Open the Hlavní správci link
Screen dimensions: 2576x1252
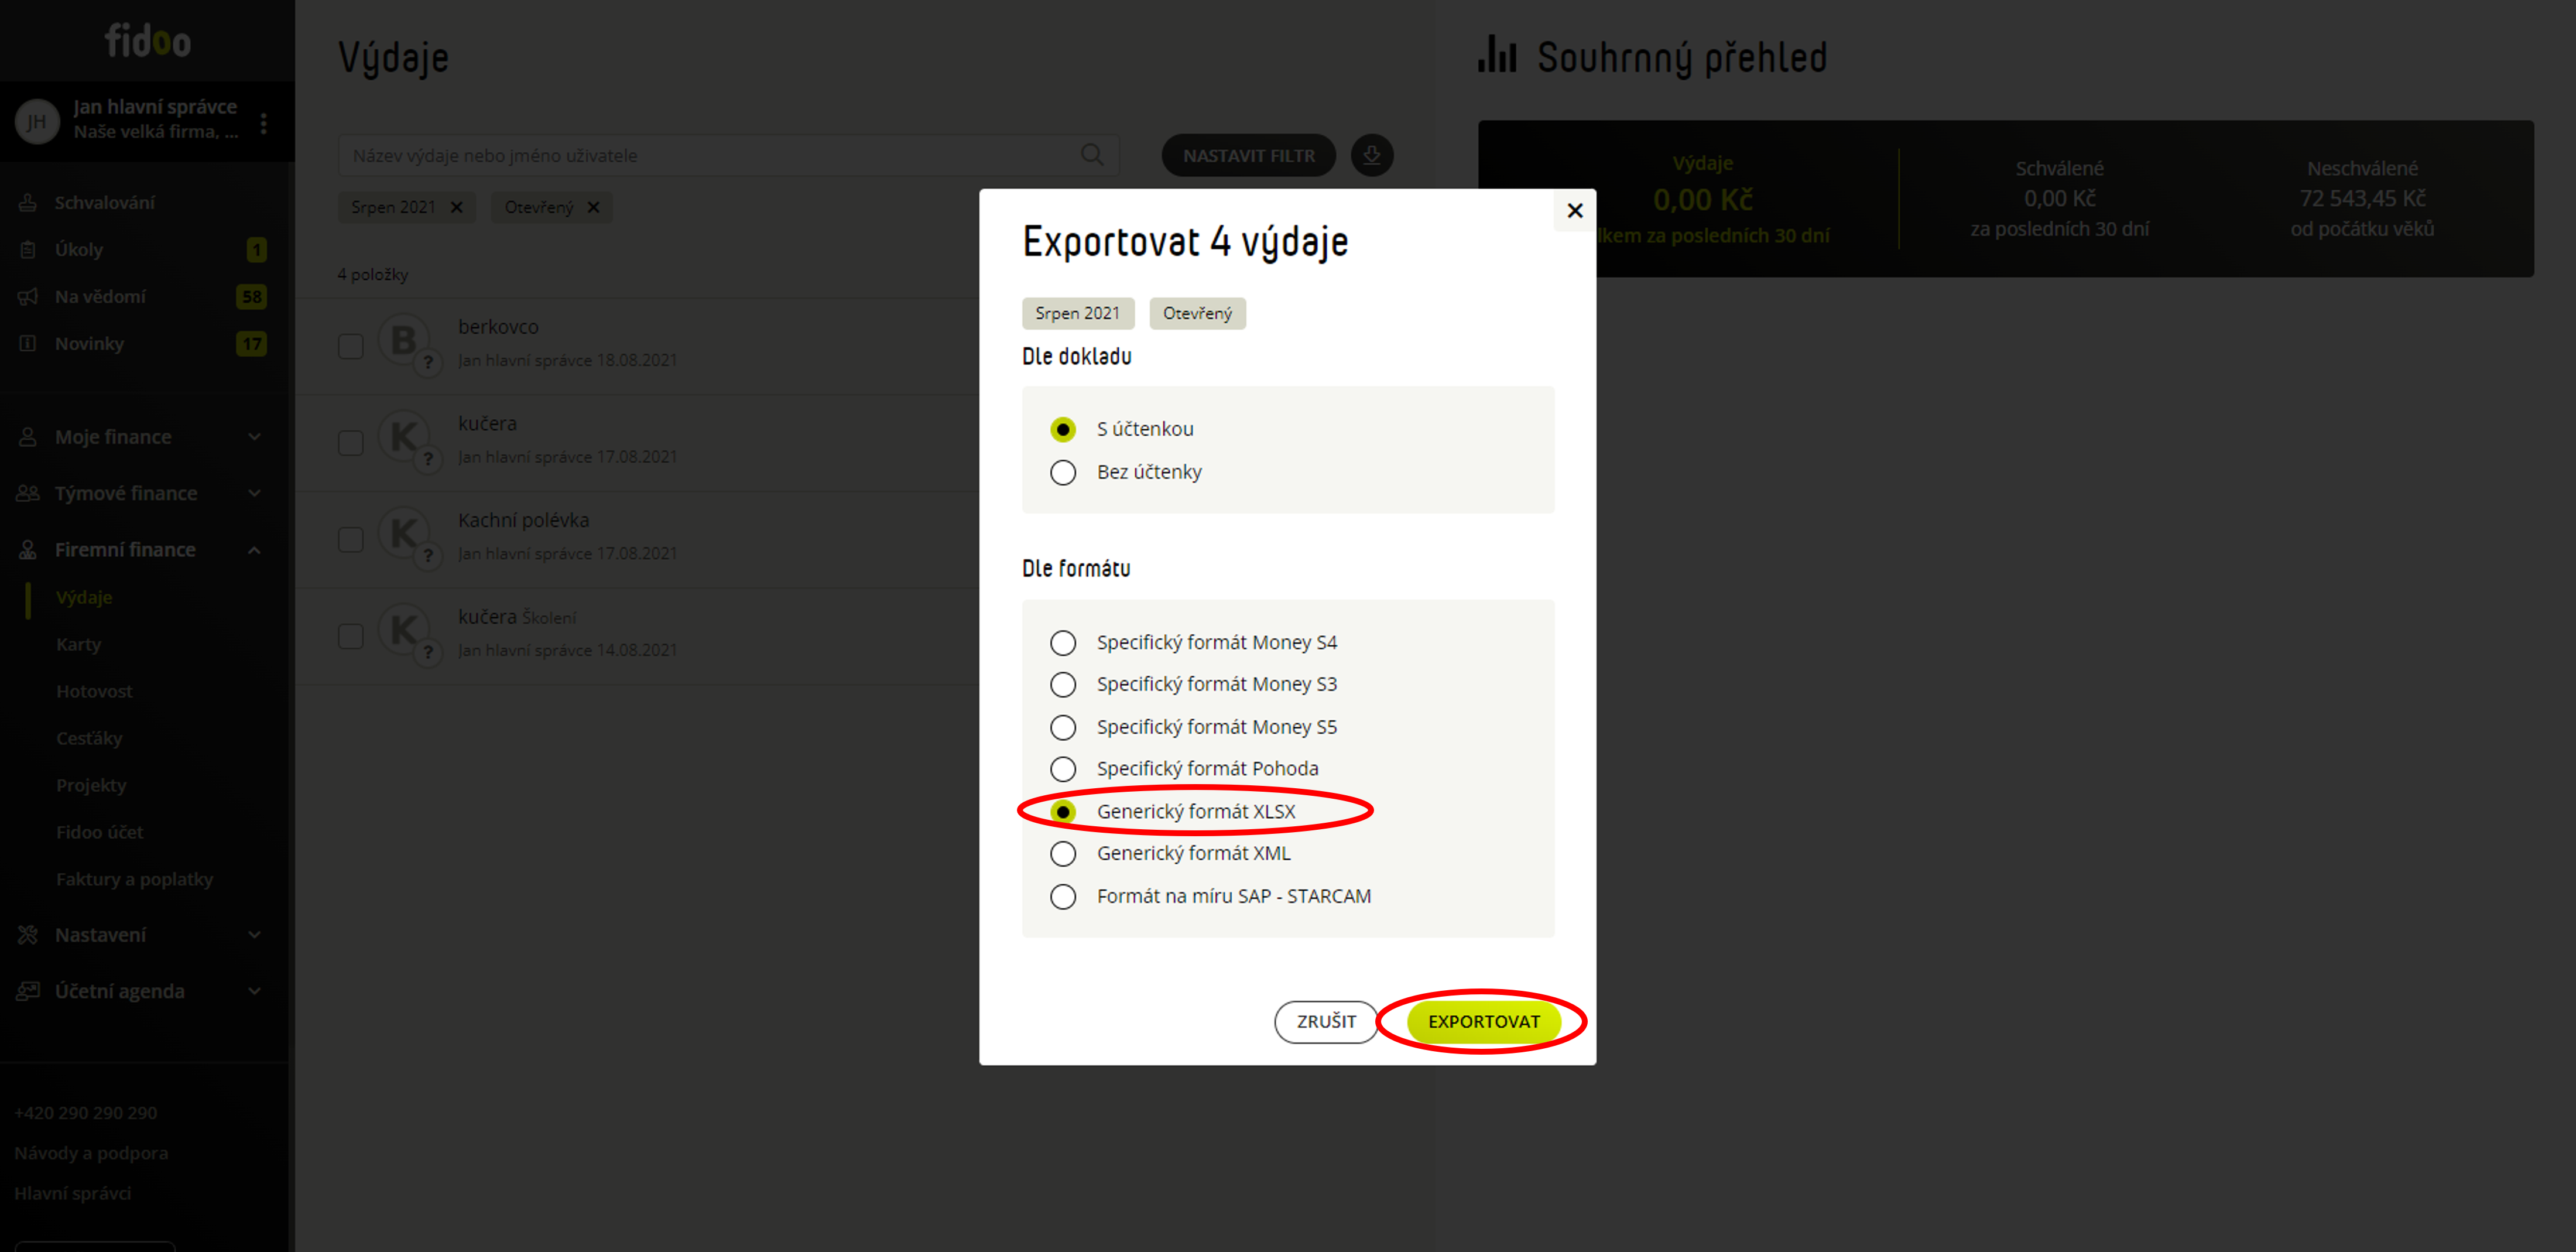click(72, 1193)
